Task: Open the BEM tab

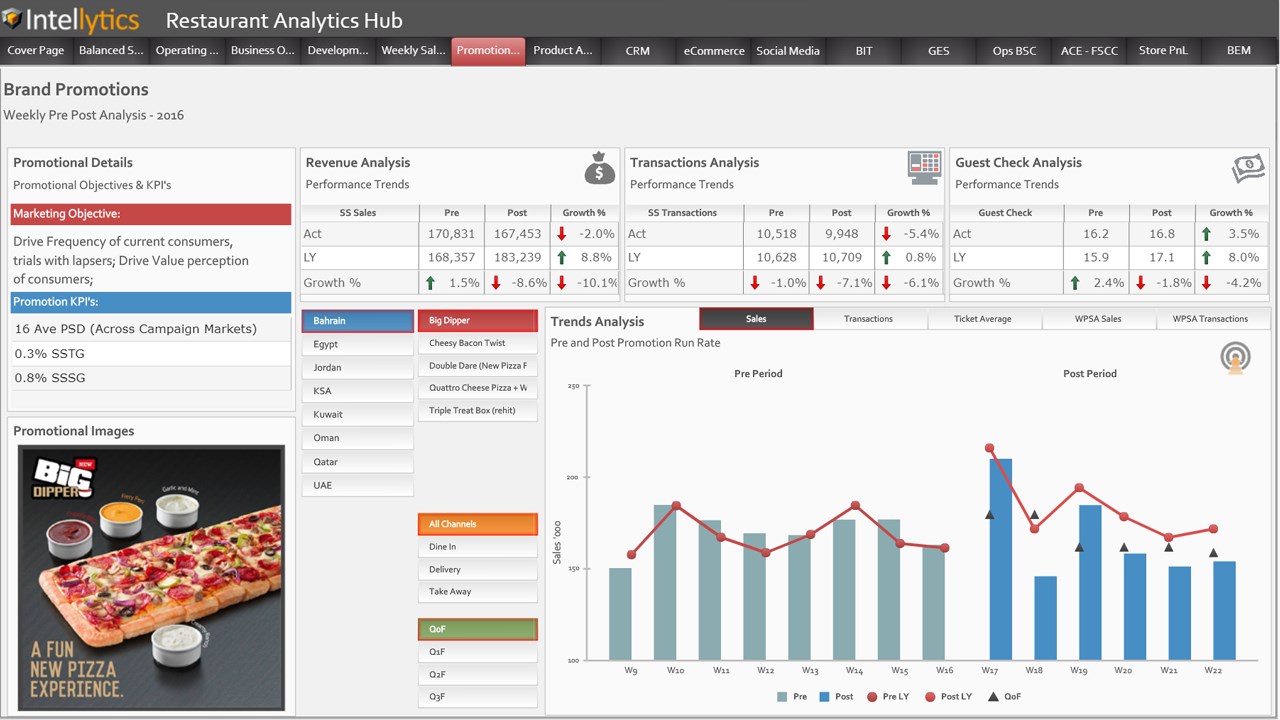Action: (1239, 51)
